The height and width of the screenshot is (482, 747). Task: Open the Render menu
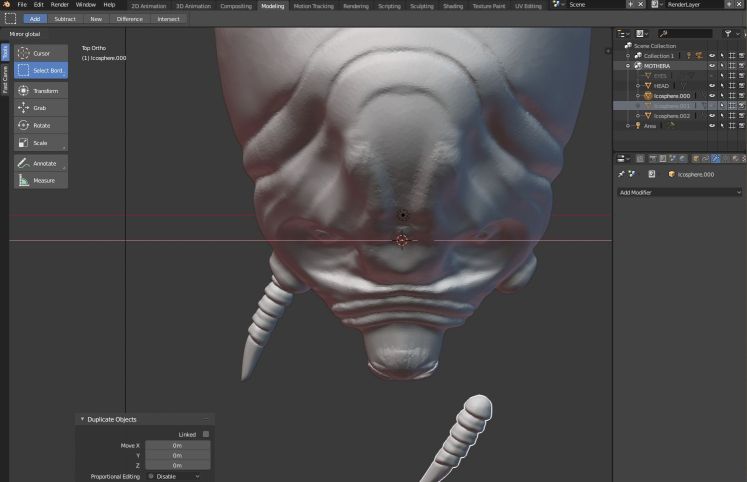(x=60, y=4)
